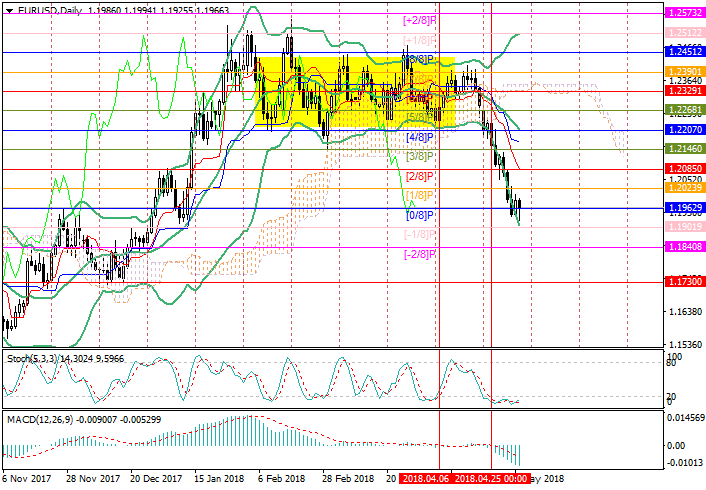This screenshot has height=490, width=706.
Task: Click the orange 1.20239 price tag
Action: point(685,187)
